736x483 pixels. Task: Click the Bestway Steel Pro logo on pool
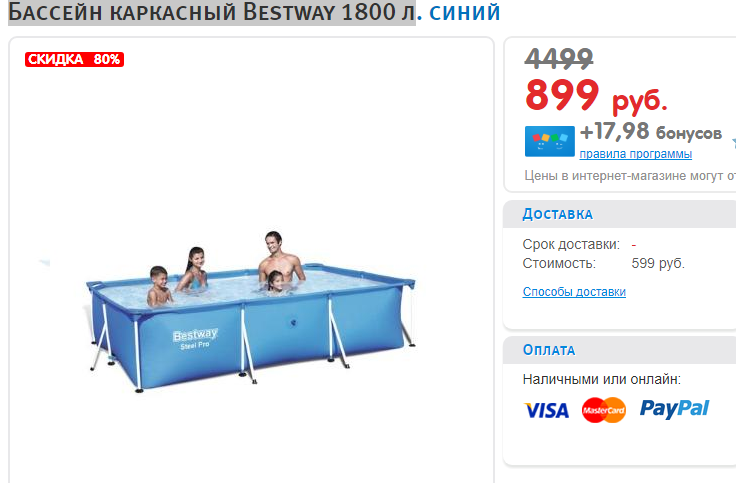tap(195, 339)
